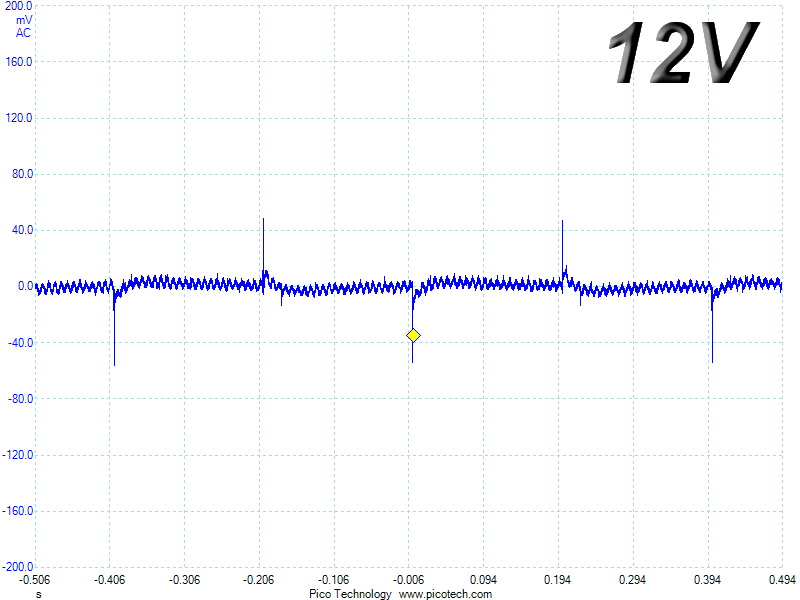Click the -0.006 time axis label

409,580
